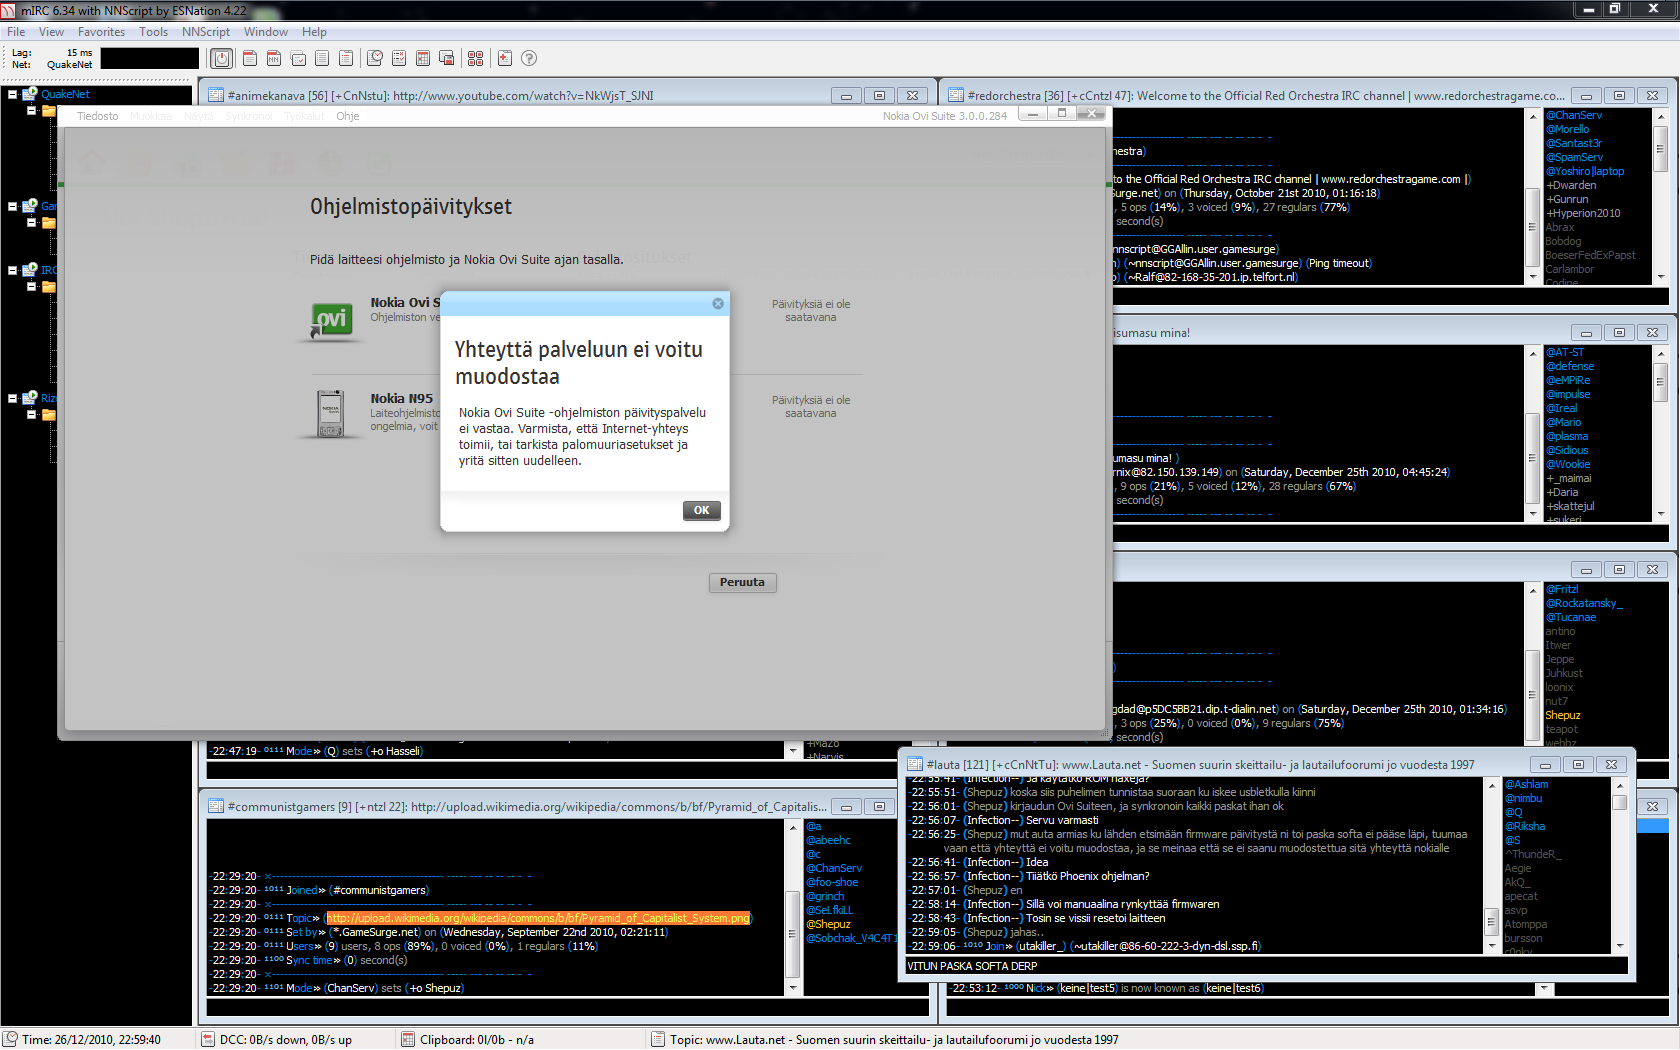Click the red-topped page icon after the power button
The image size is (1680, 1050).
(250, 58)
